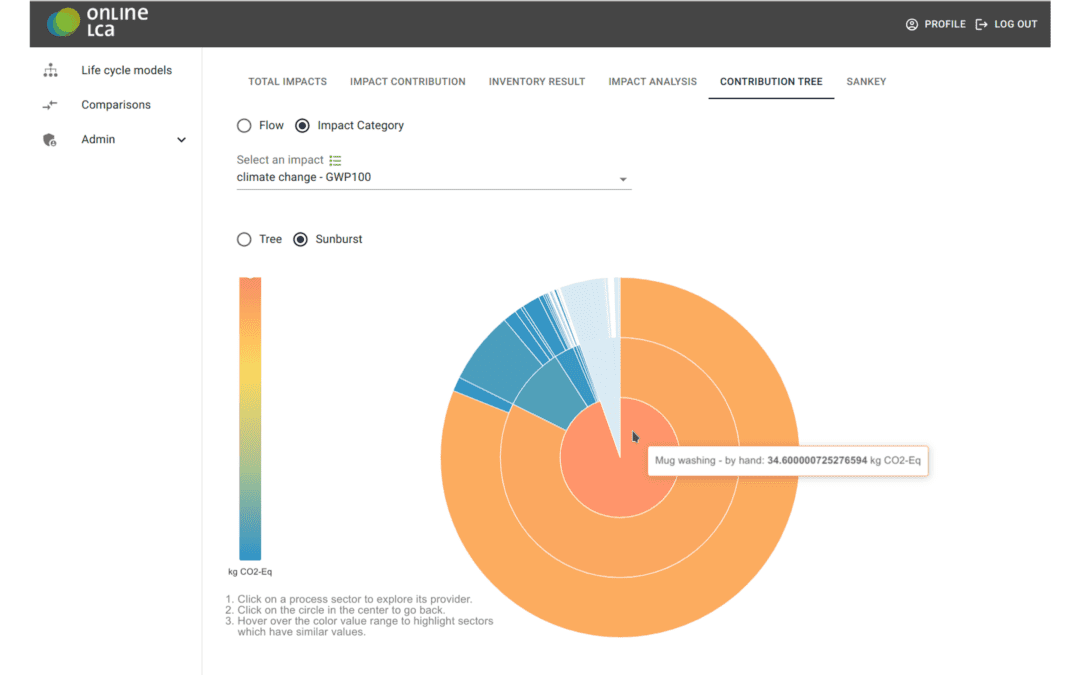Click the Online LCA logo
Viewport: 1080px width, 675px height.
pos(97,22)
